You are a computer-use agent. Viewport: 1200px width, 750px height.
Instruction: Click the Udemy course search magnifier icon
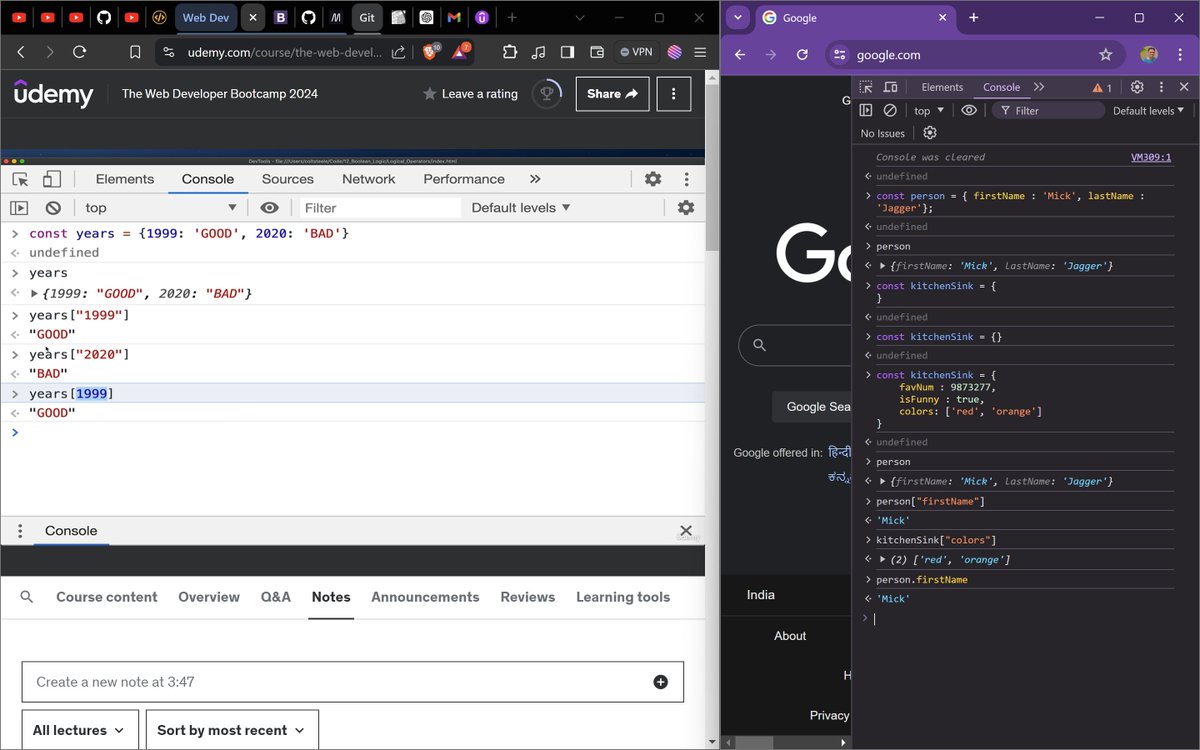[27, 597]
